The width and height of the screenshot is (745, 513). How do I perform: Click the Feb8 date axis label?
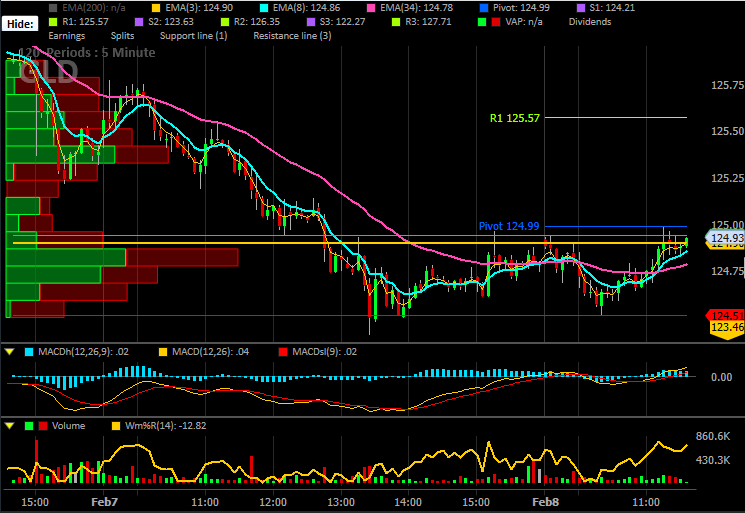(x=545, y=502)
